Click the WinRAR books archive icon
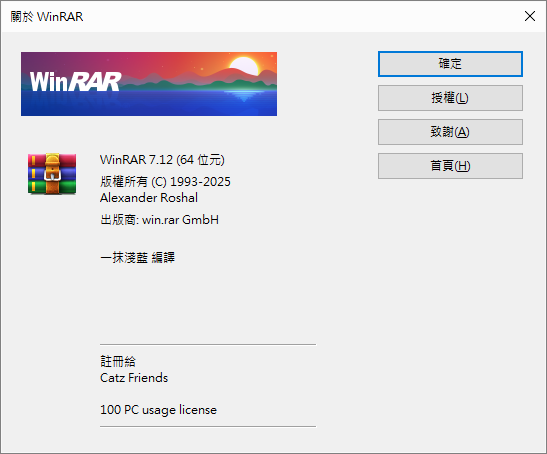Viewport: 547px width, 454px height. point(52,173)
